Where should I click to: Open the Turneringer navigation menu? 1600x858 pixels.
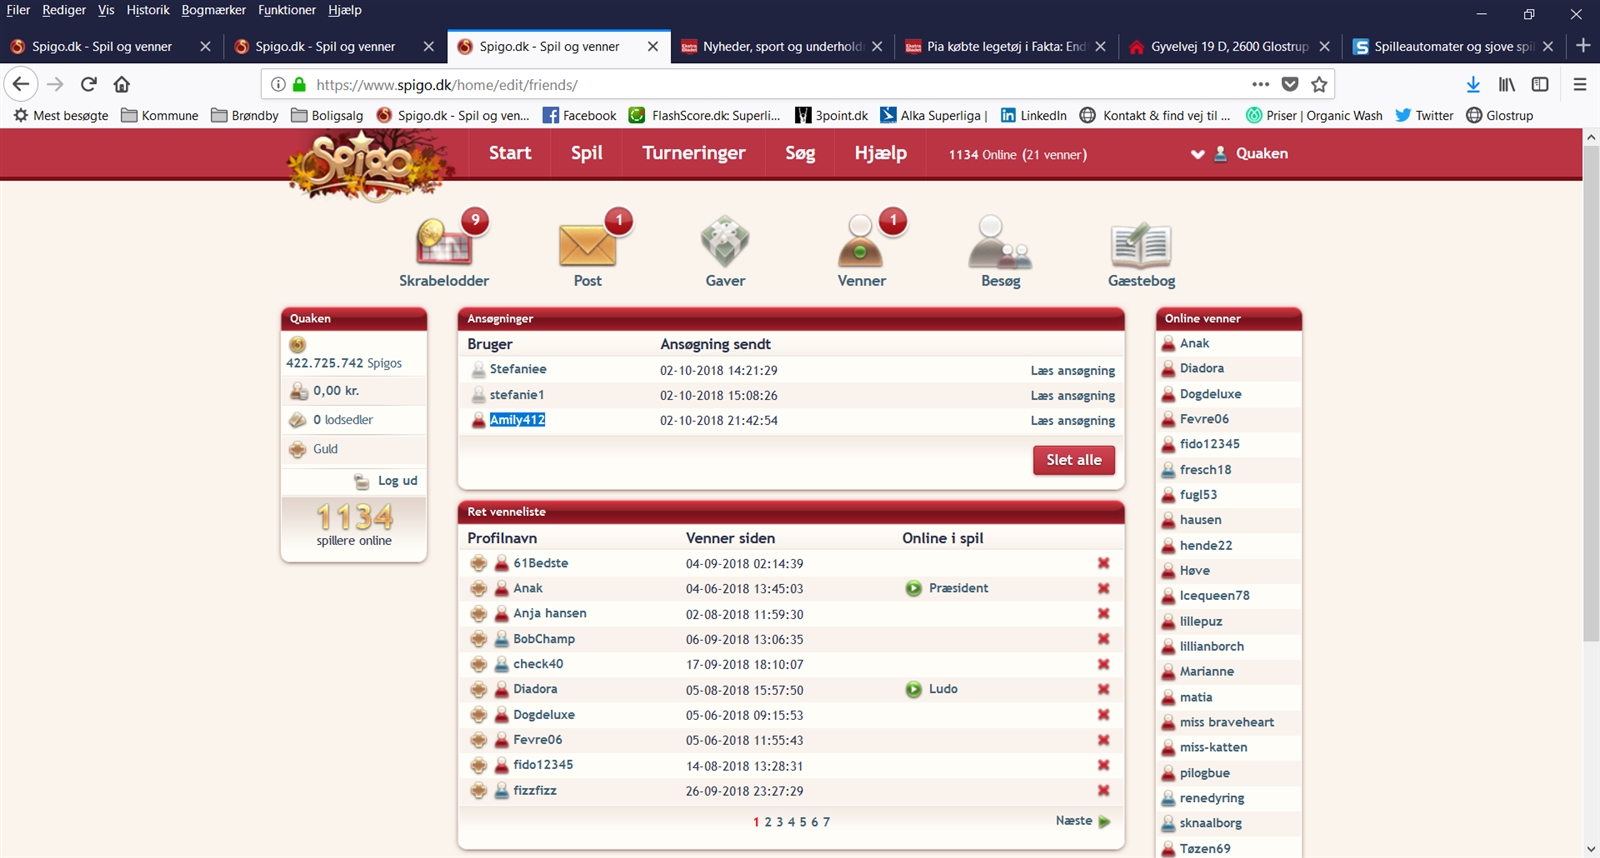(693, 153)
